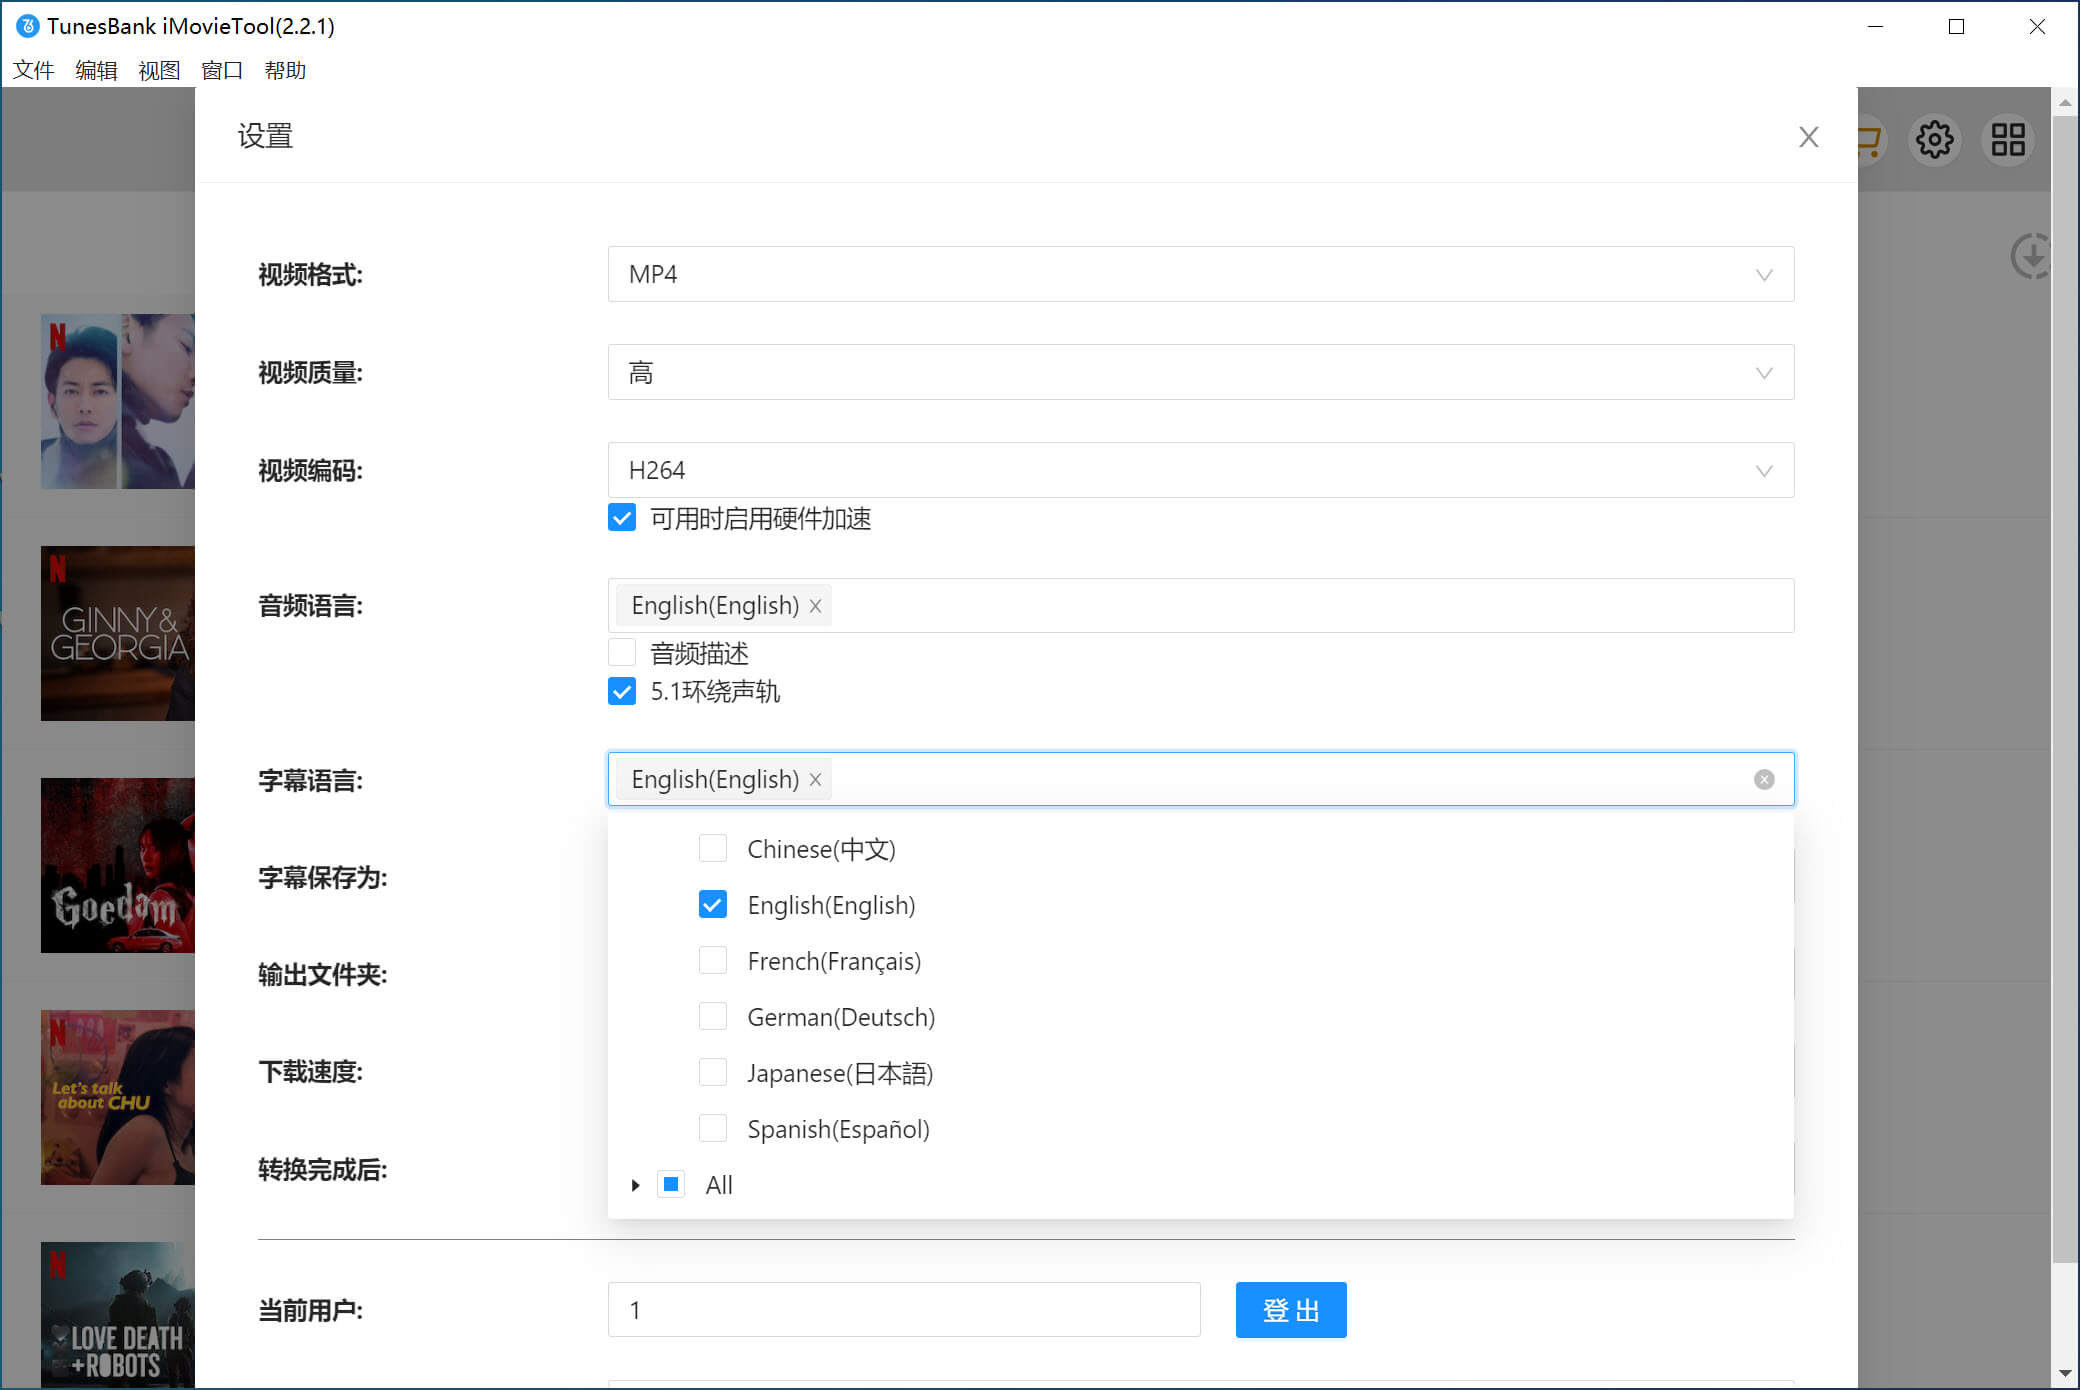
Task: Open the 文件 menu
Action: point(33,70)
